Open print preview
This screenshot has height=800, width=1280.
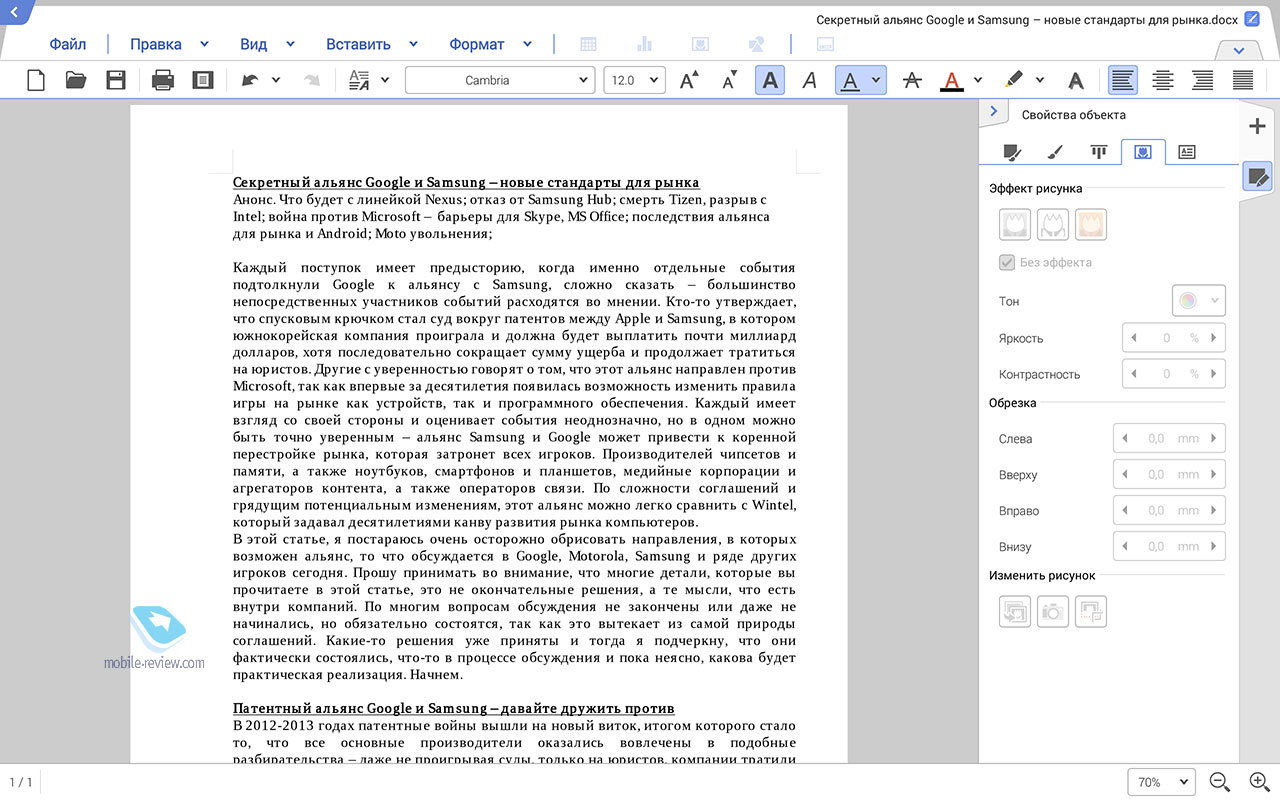coord(203,80)
